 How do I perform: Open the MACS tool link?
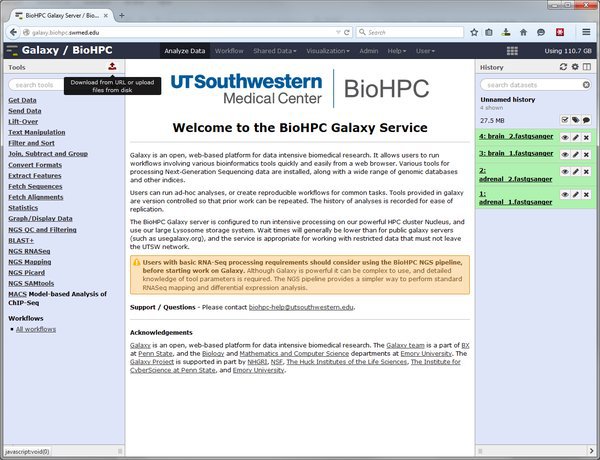click(18, 294)
